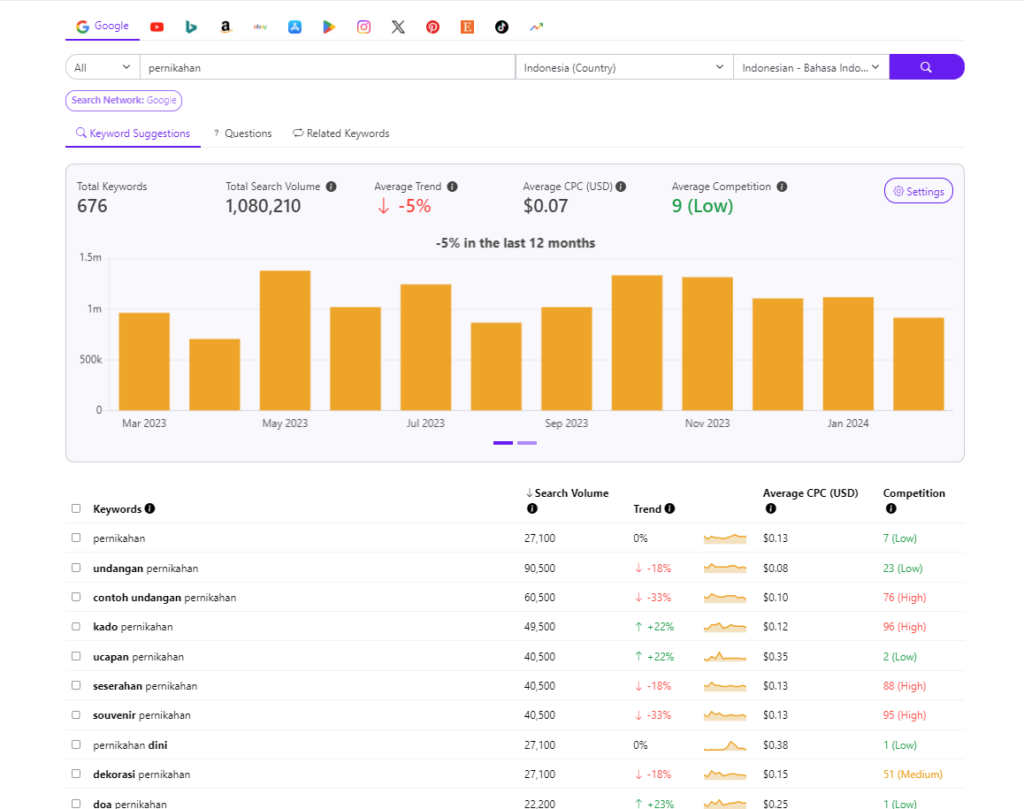Select the Bing search source icon
This screenshot has width=1024, height=809.
191,27
